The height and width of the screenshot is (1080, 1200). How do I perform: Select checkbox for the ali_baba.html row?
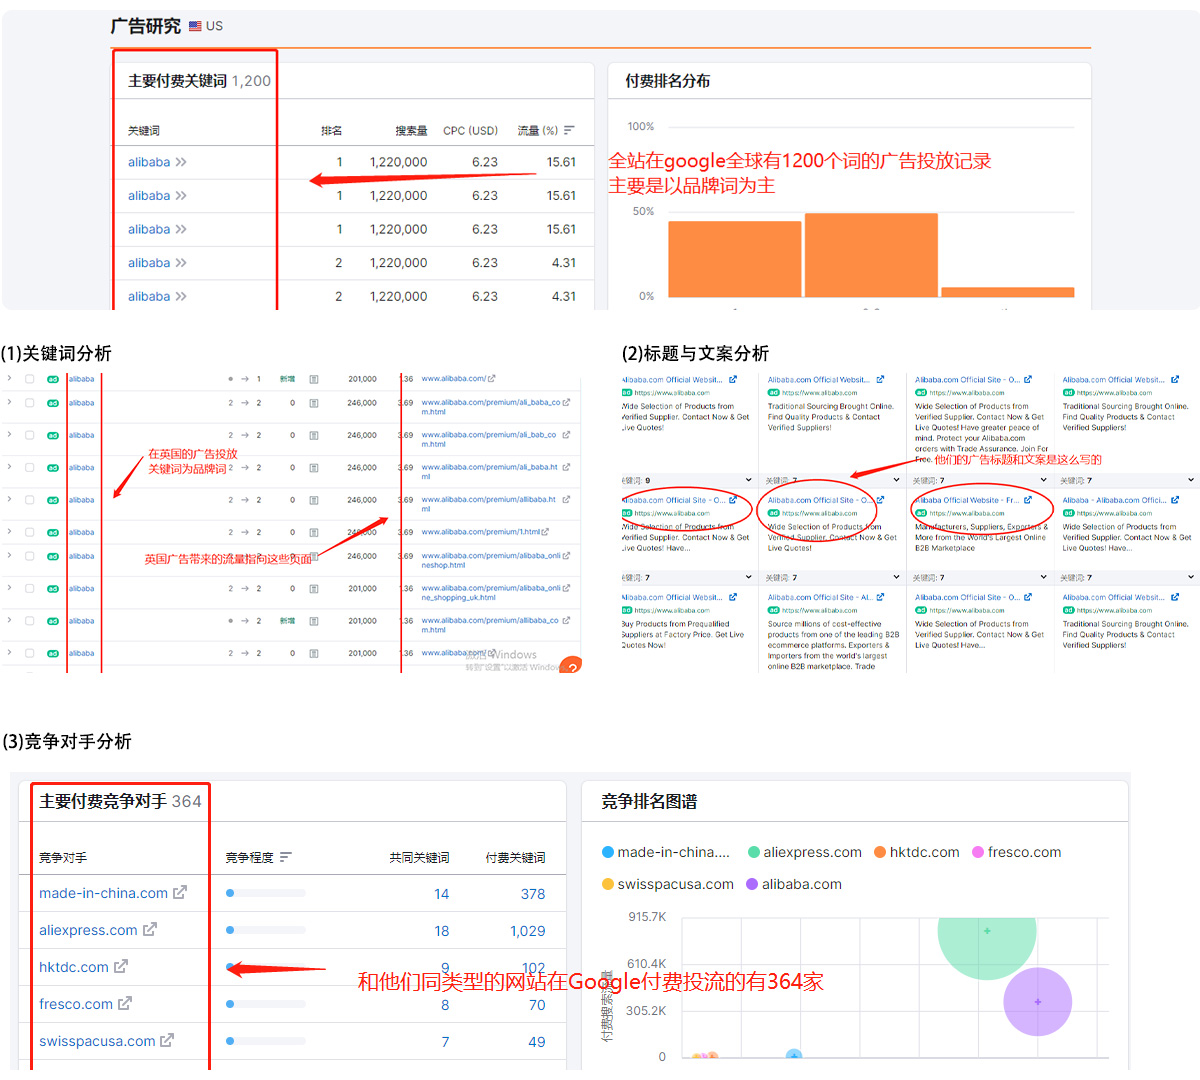29,467
